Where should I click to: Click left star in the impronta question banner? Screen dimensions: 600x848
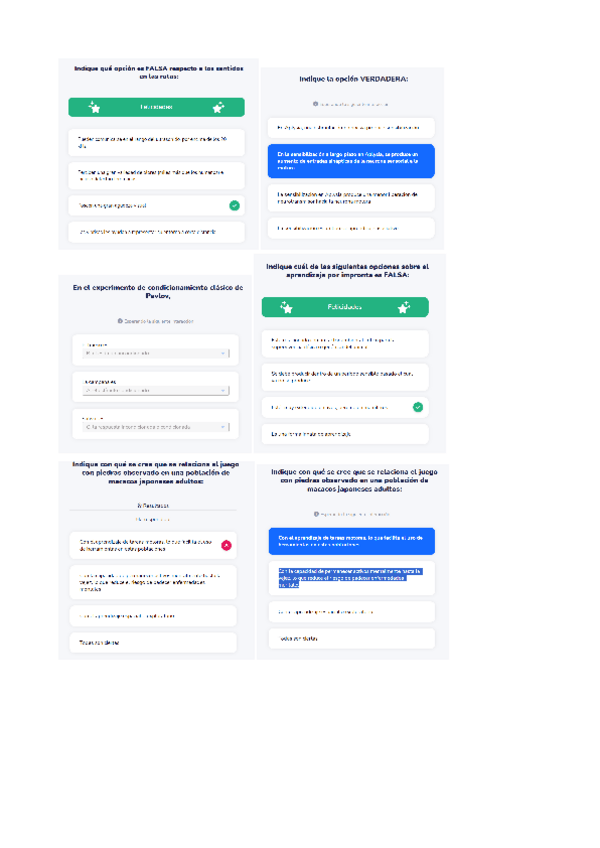[287, 307]
